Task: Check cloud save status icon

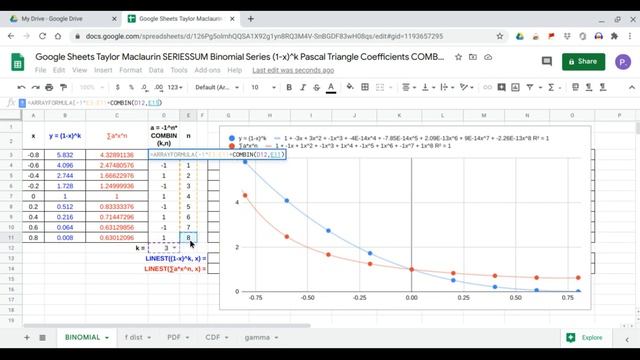Action: click(488, 57)
